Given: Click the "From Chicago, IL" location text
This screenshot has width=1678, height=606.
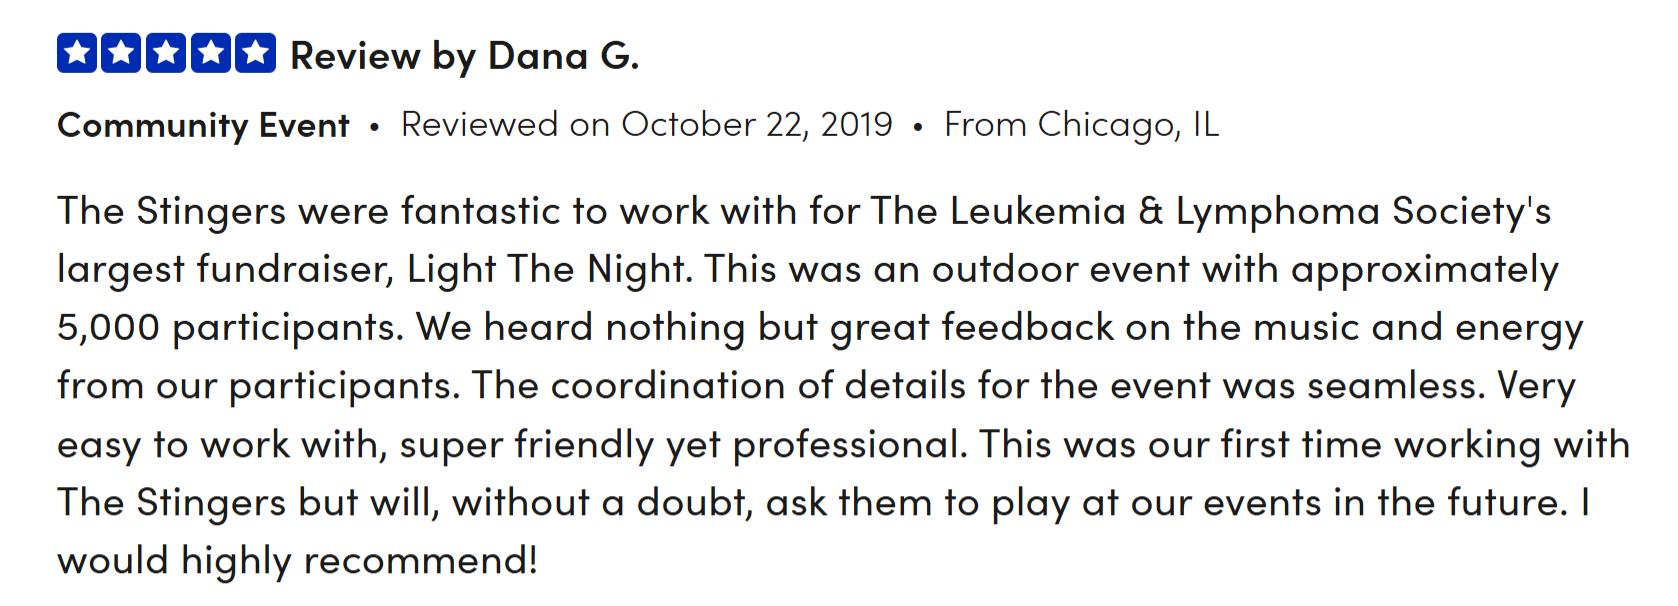Looking at the screenshot, I should [1081, 125].
